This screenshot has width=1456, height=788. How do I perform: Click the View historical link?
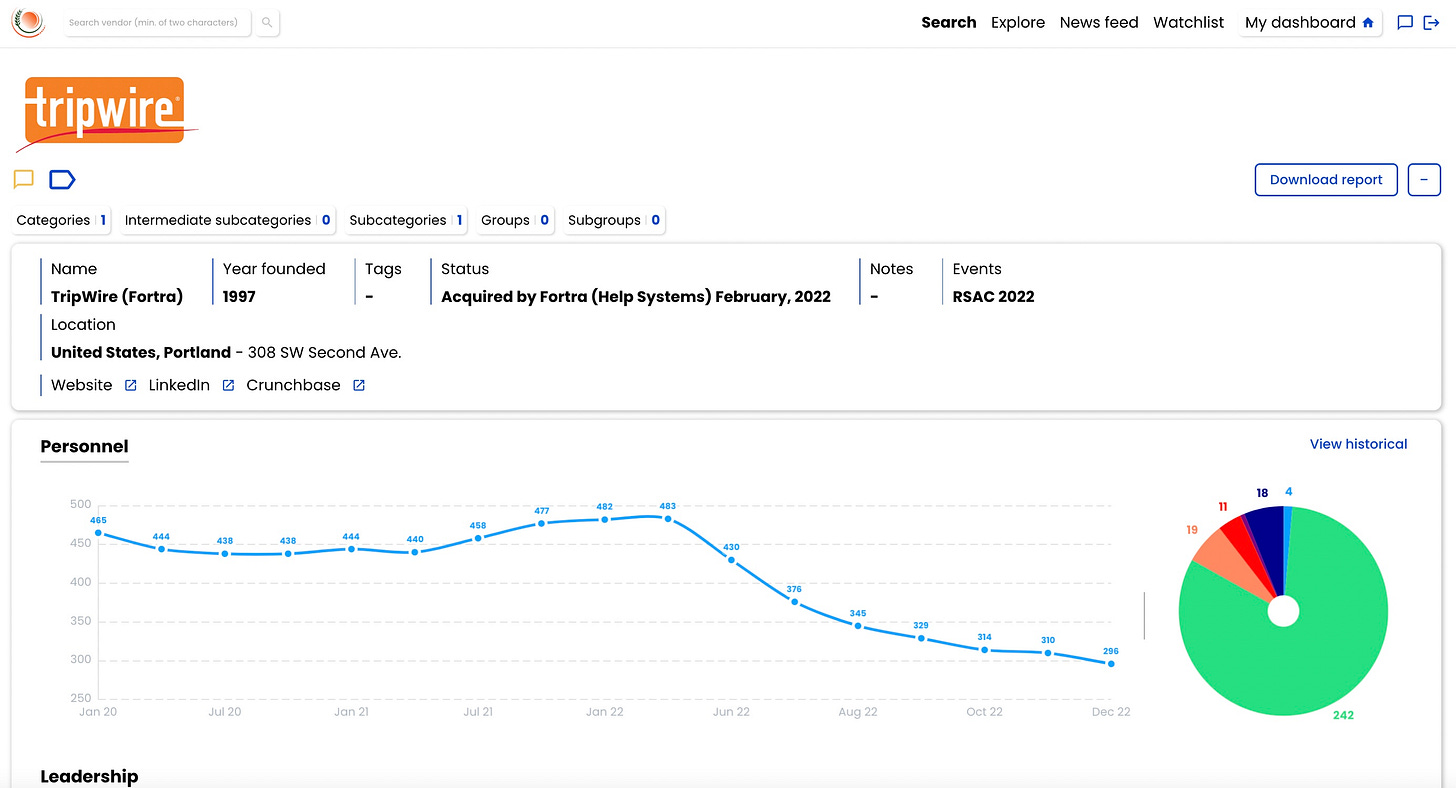pos(1358,444)
